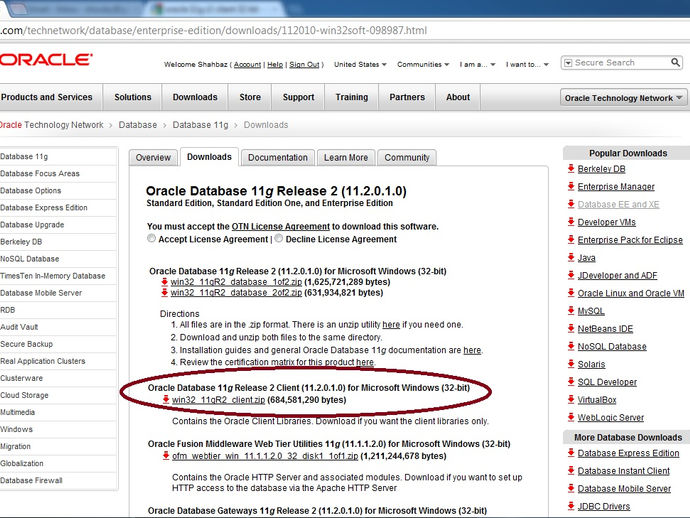690x518 pixels.
Task: Open the OTN License Agreement link
Action: [x=280, y=226]
